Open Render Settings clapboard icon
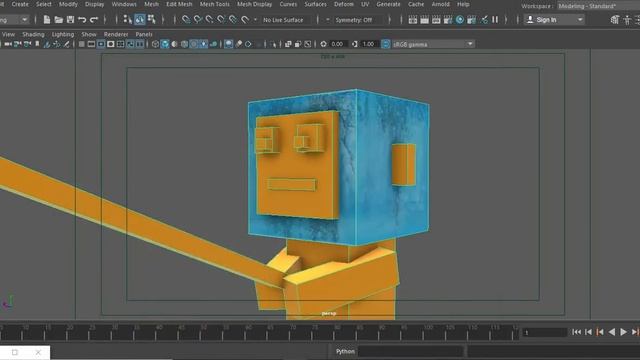Image resolution: width=640 pixels, height=360 pixels. click(x=448, y=20)
